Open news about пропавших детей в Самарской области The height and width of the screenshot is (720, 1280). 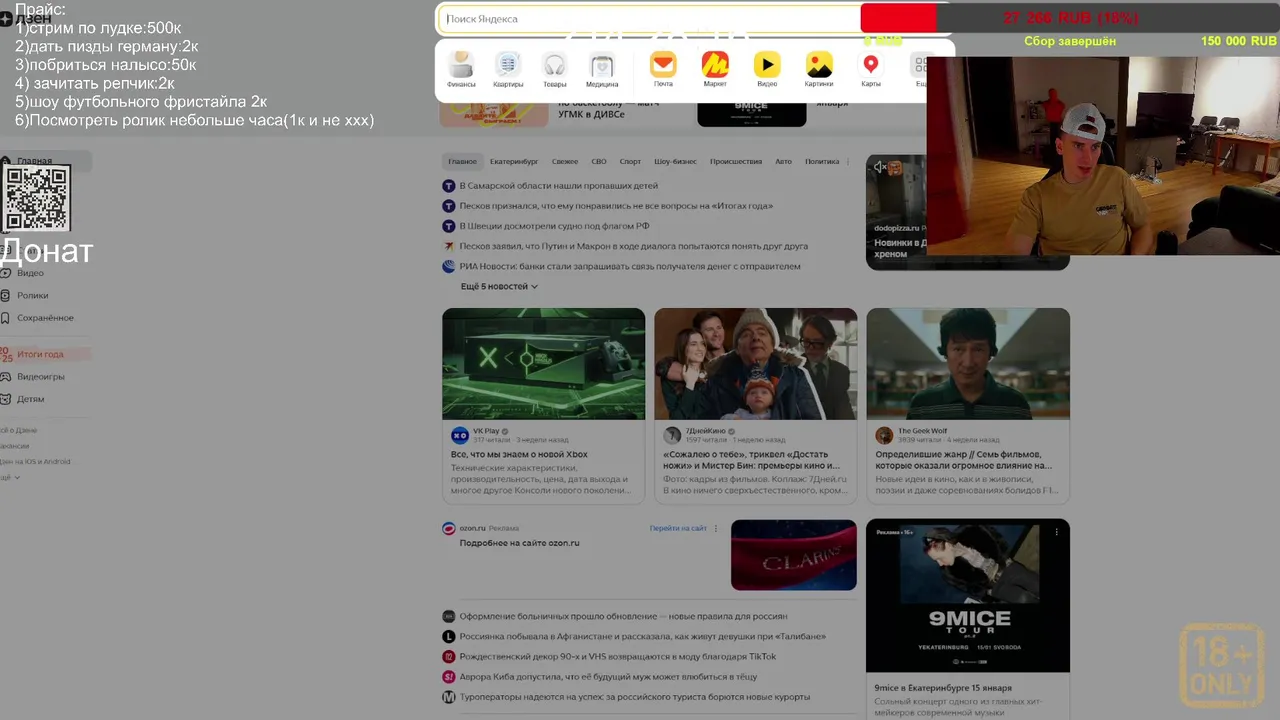(x=559, y=186)
